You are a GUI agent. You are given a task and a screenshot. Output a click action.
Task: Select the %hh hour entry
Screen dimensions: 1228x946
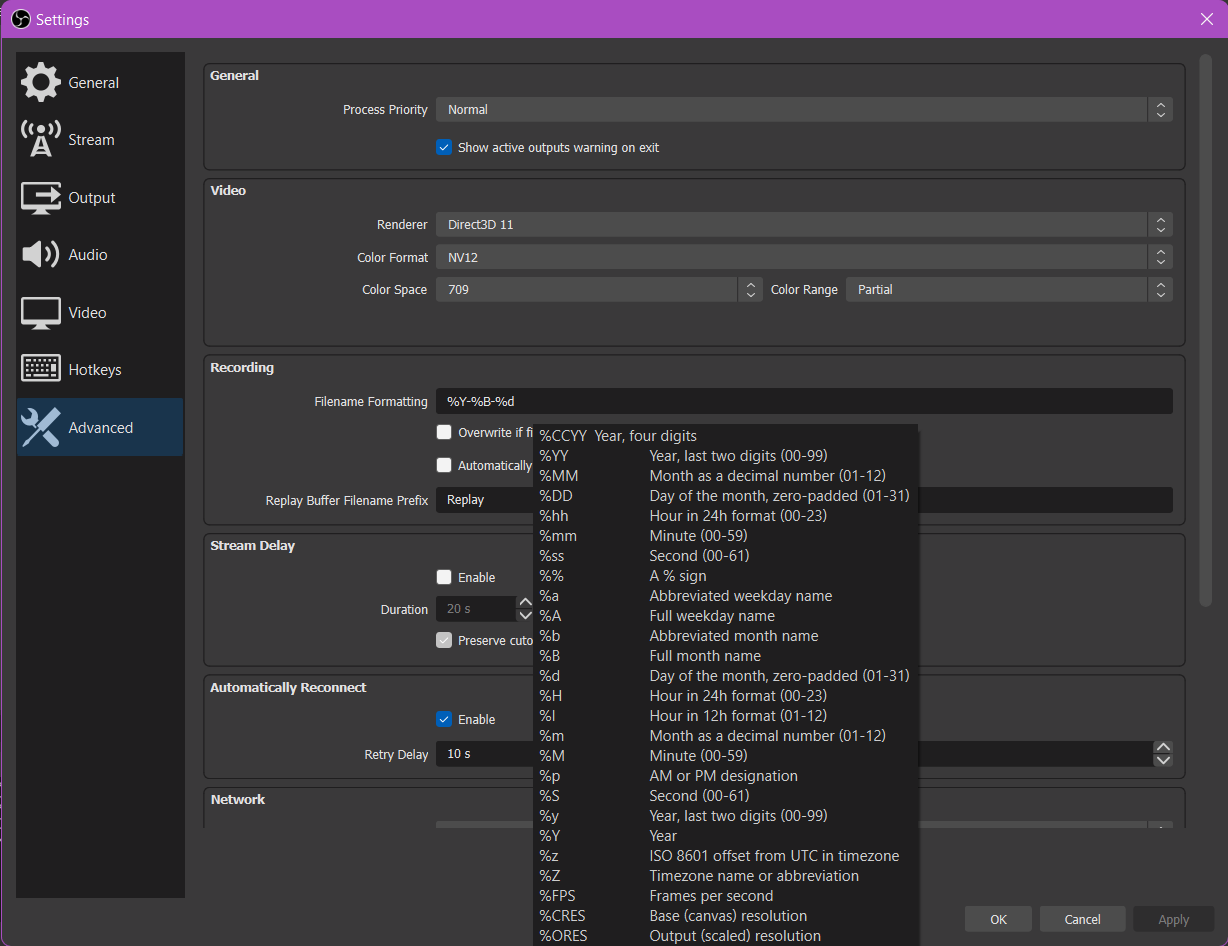(x=726, y=516)
